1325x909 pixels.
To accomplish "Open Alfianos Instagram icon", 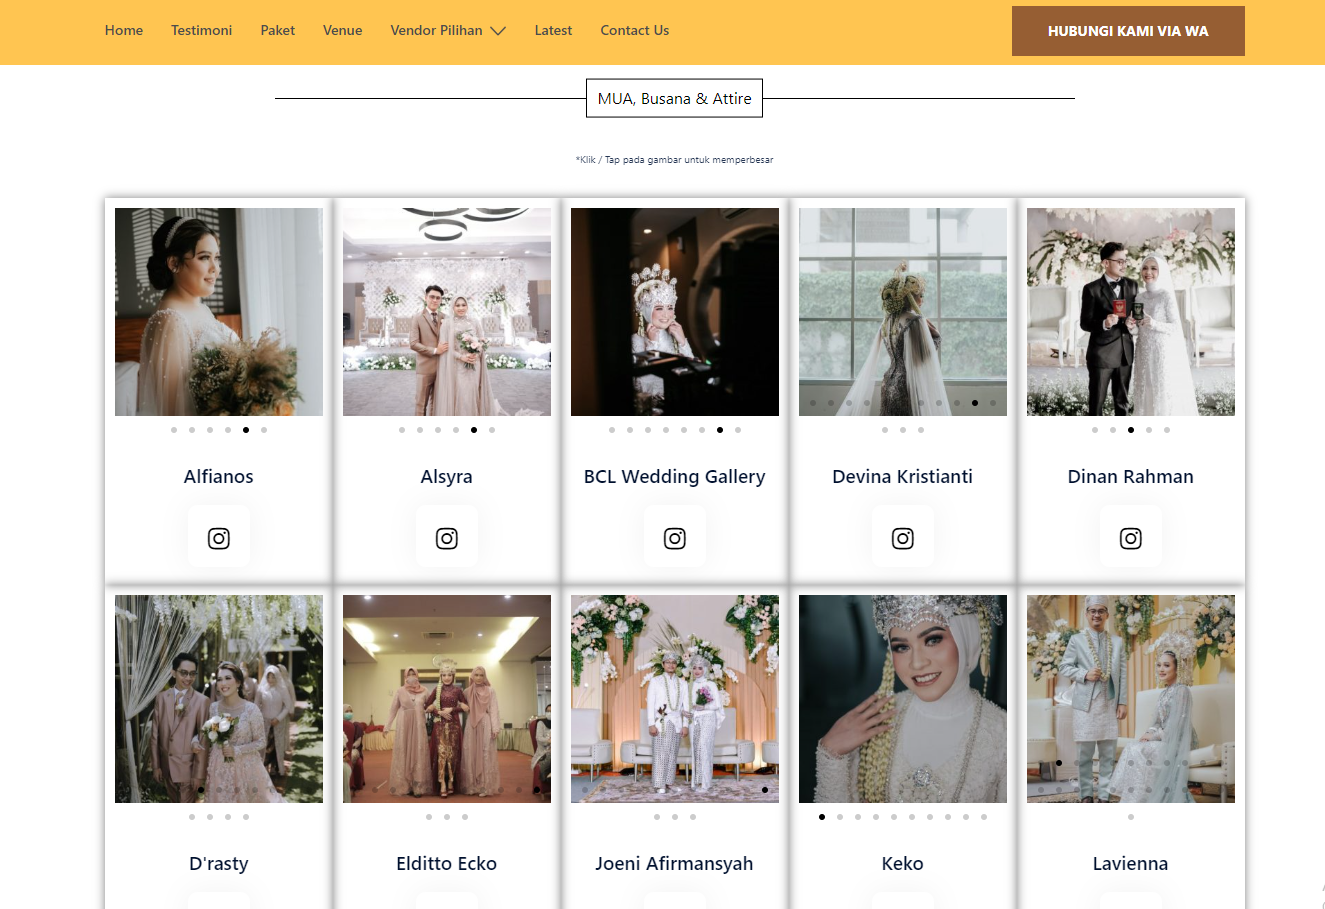I will (x=218, y=538).
